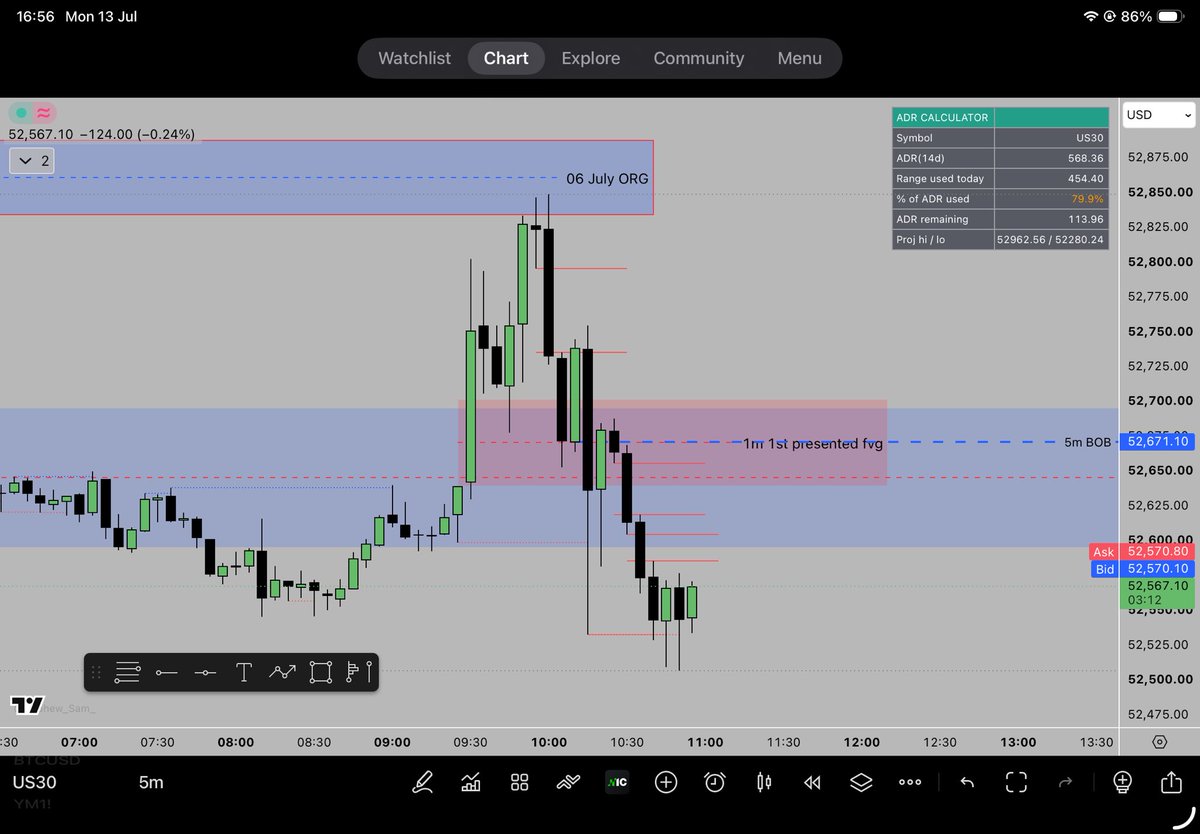Select the 06 July ORG zone label

607,179
